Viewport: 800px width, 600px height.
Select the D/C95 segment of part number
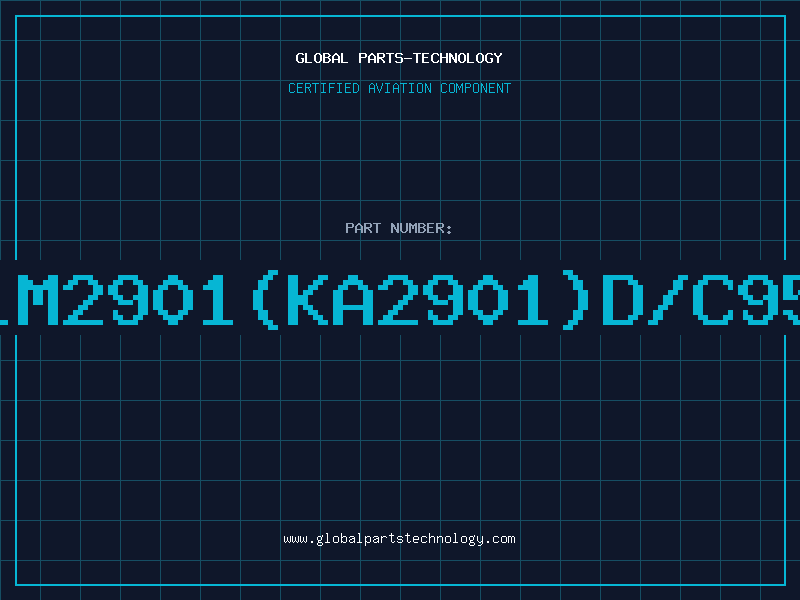tap(701, 299)
